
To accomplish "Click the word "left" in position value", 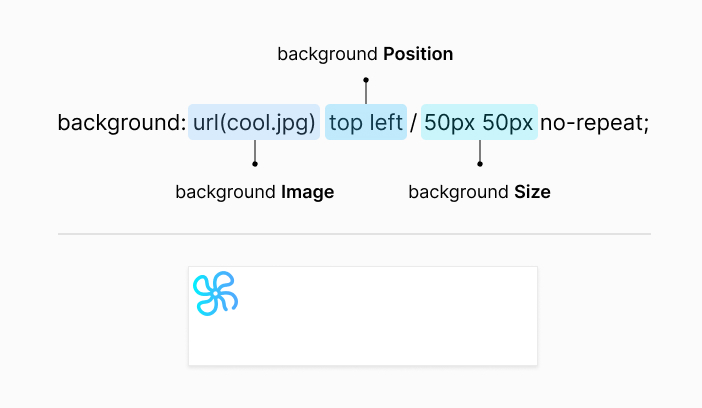I will tap(385, 123).
